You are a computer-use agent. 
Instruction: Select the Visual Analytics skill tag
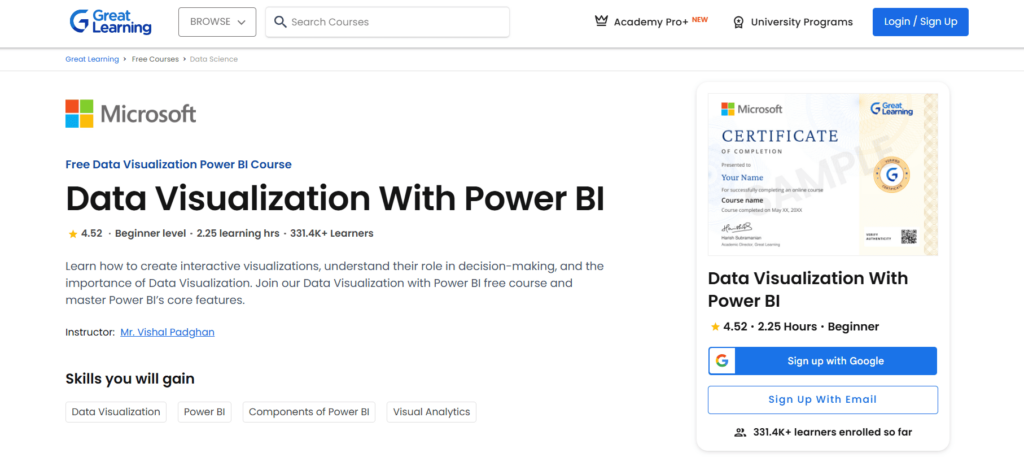[432, 412]
